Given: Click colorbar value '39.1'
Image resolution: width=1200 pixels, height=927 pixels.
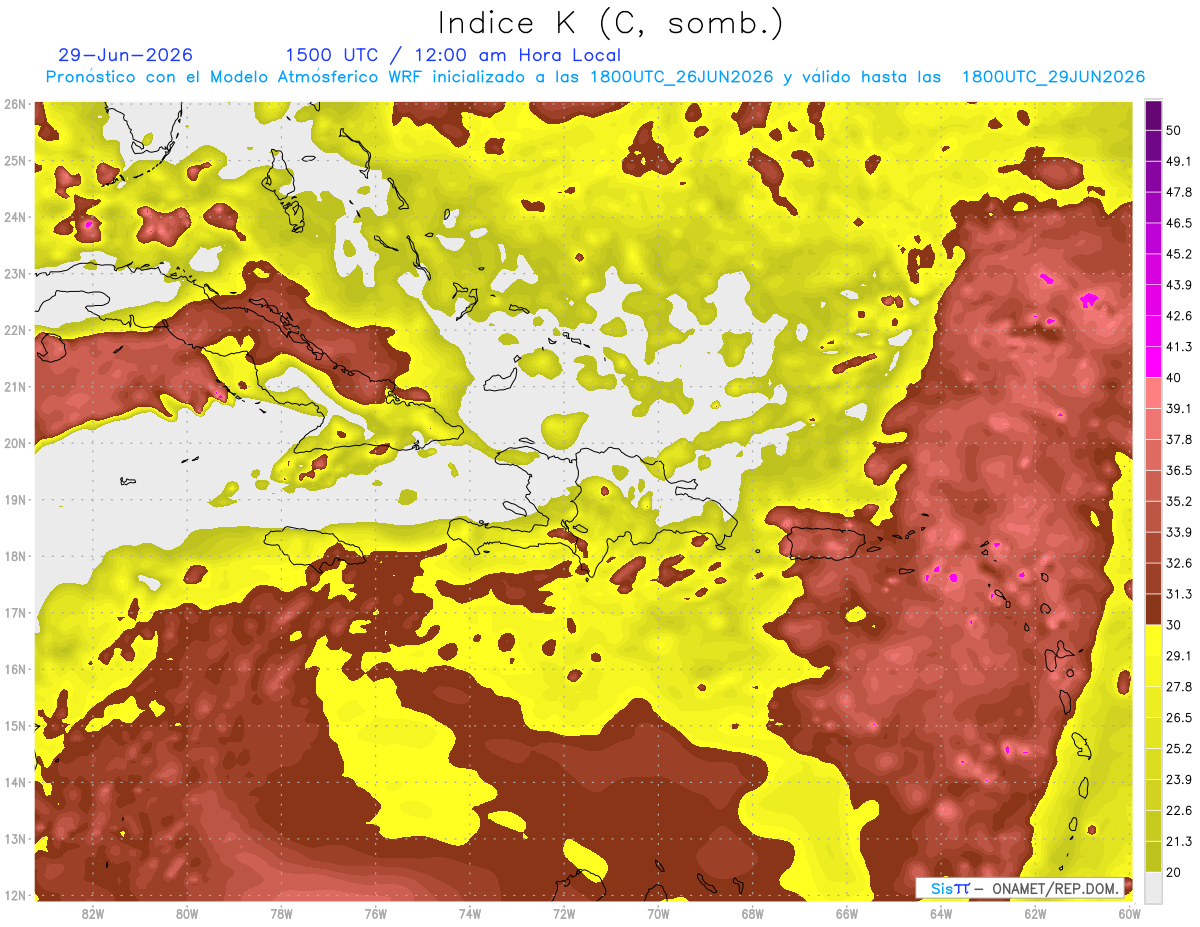Looking at the screenshot, I should click(x=1178, y=408).
